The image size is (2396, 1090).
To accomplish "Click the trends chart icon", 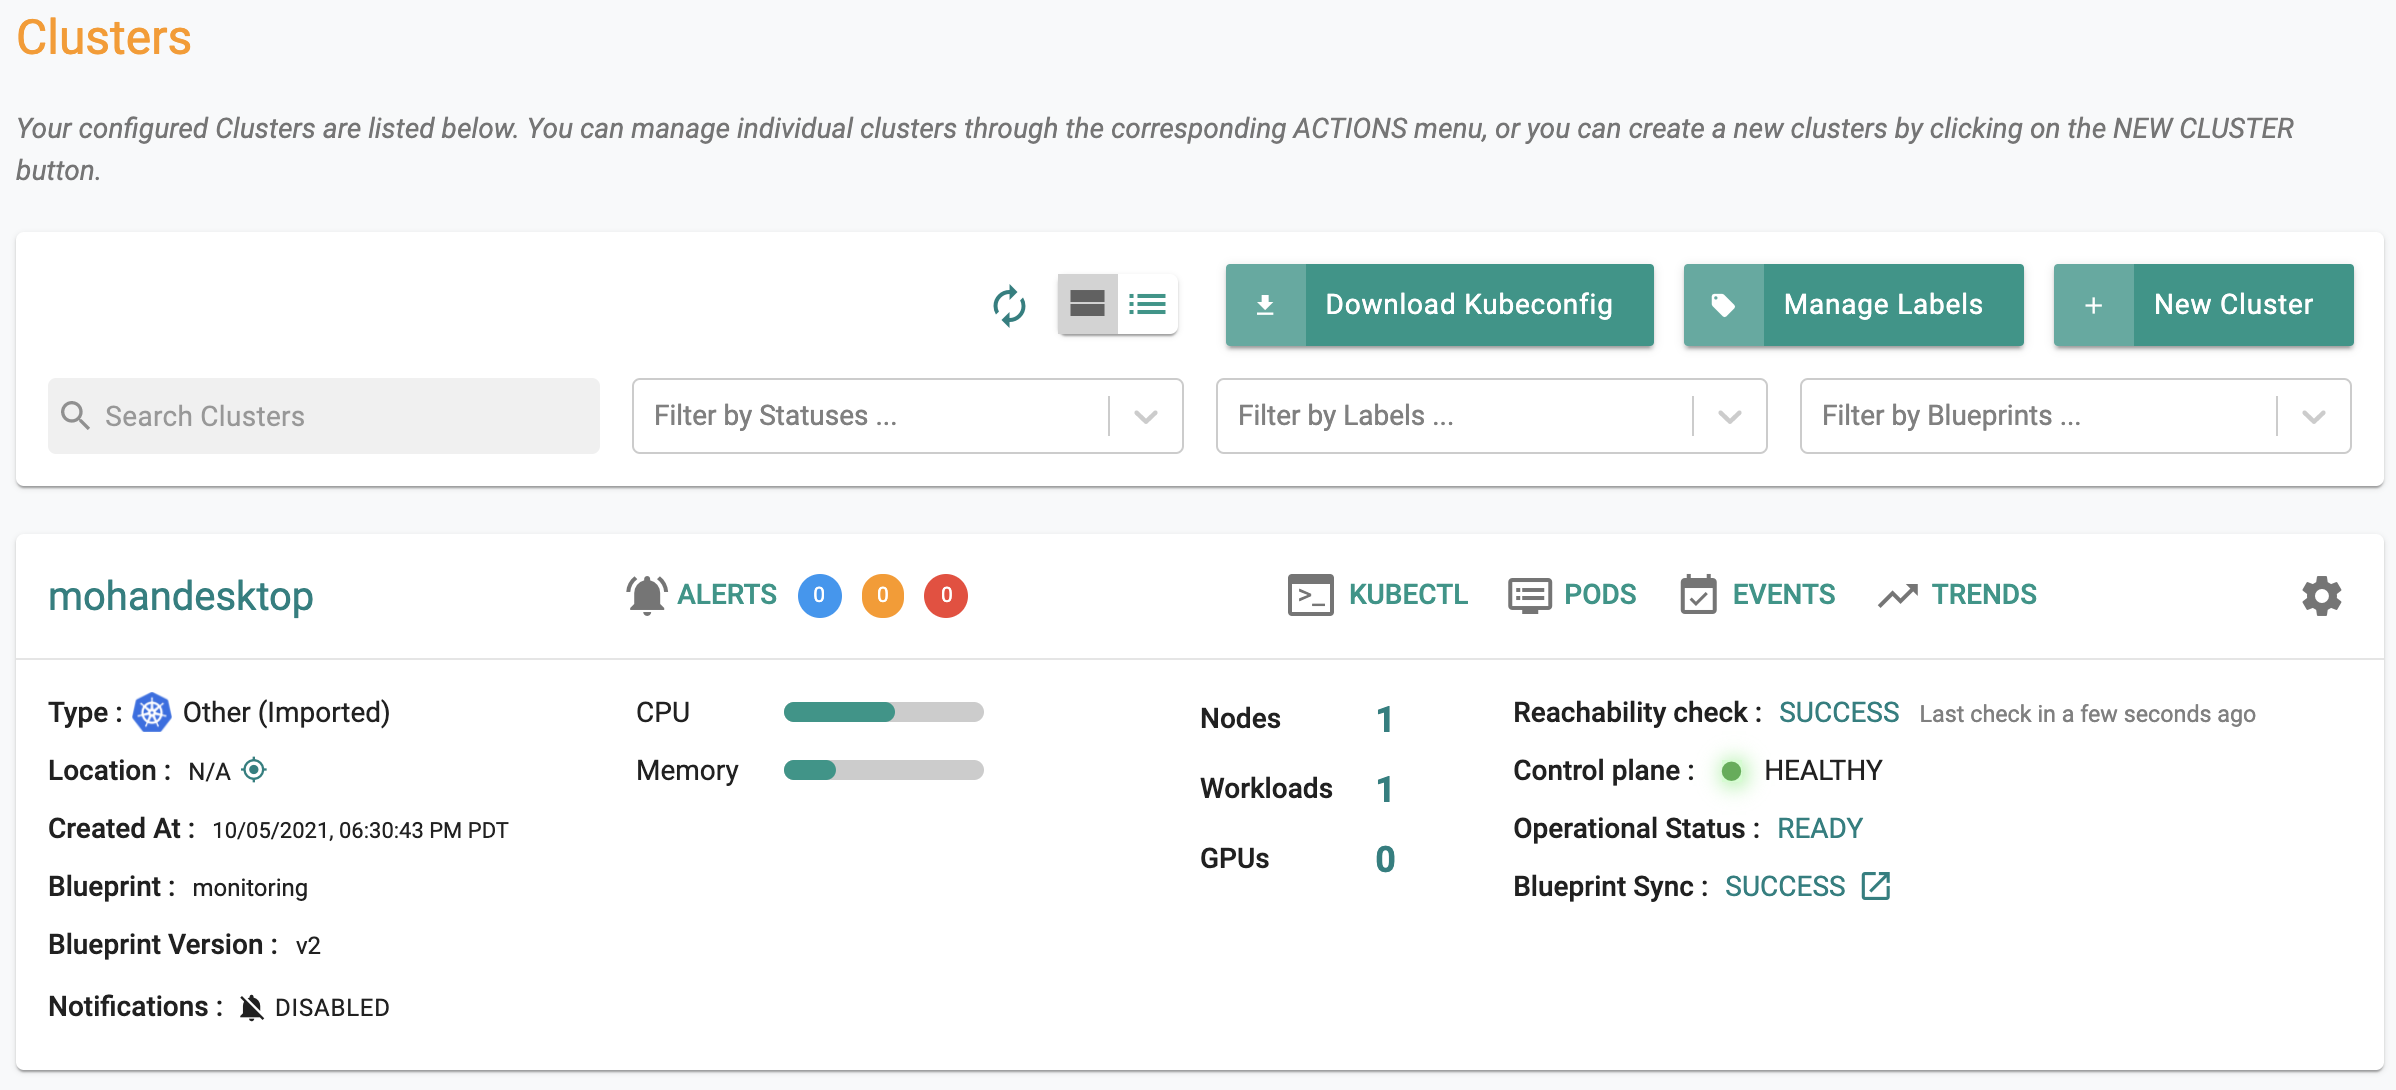I will (x=1897, y=596).
